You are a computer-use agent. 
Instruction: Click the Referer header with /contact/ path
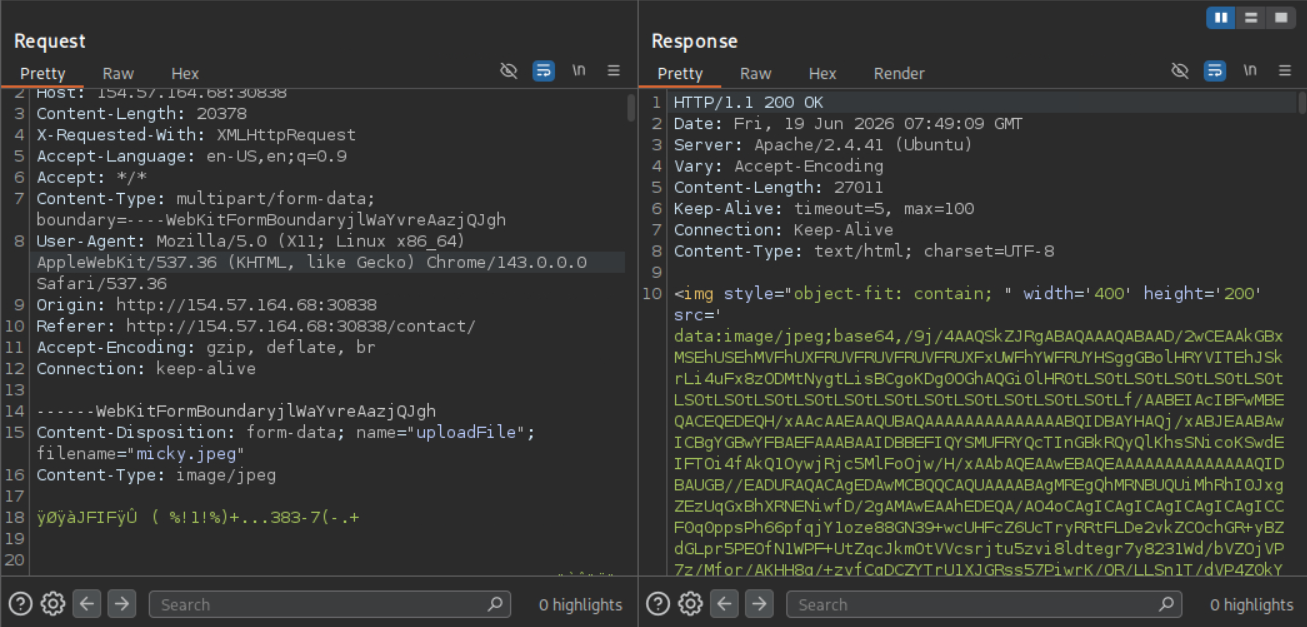[256, 326]
